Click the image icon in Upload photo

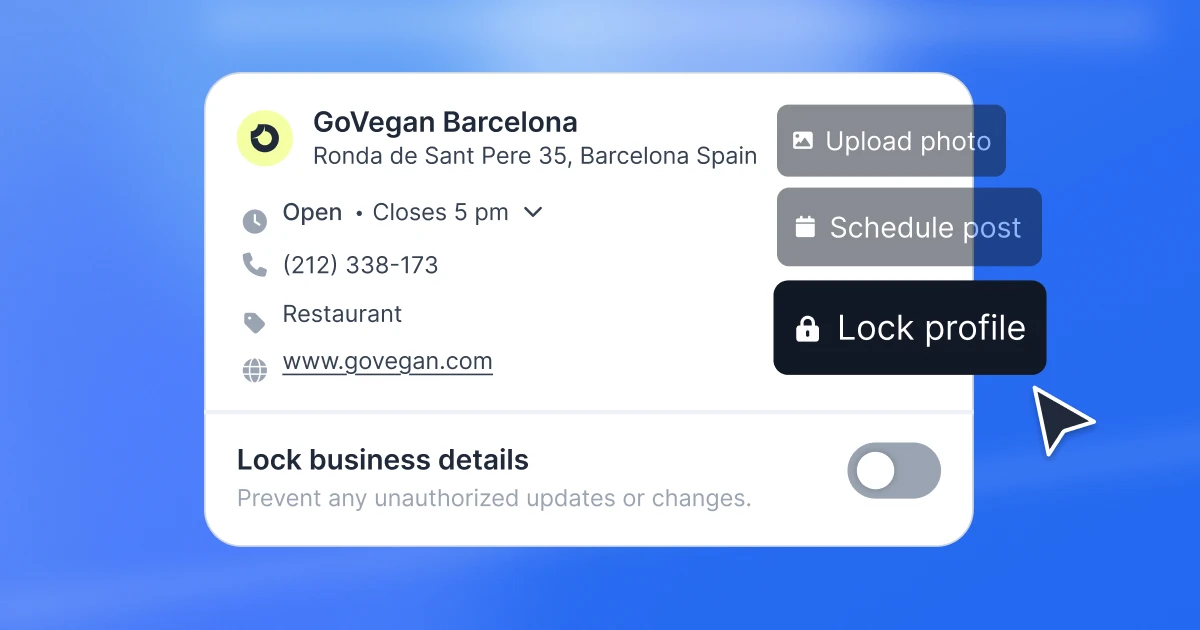802,141
